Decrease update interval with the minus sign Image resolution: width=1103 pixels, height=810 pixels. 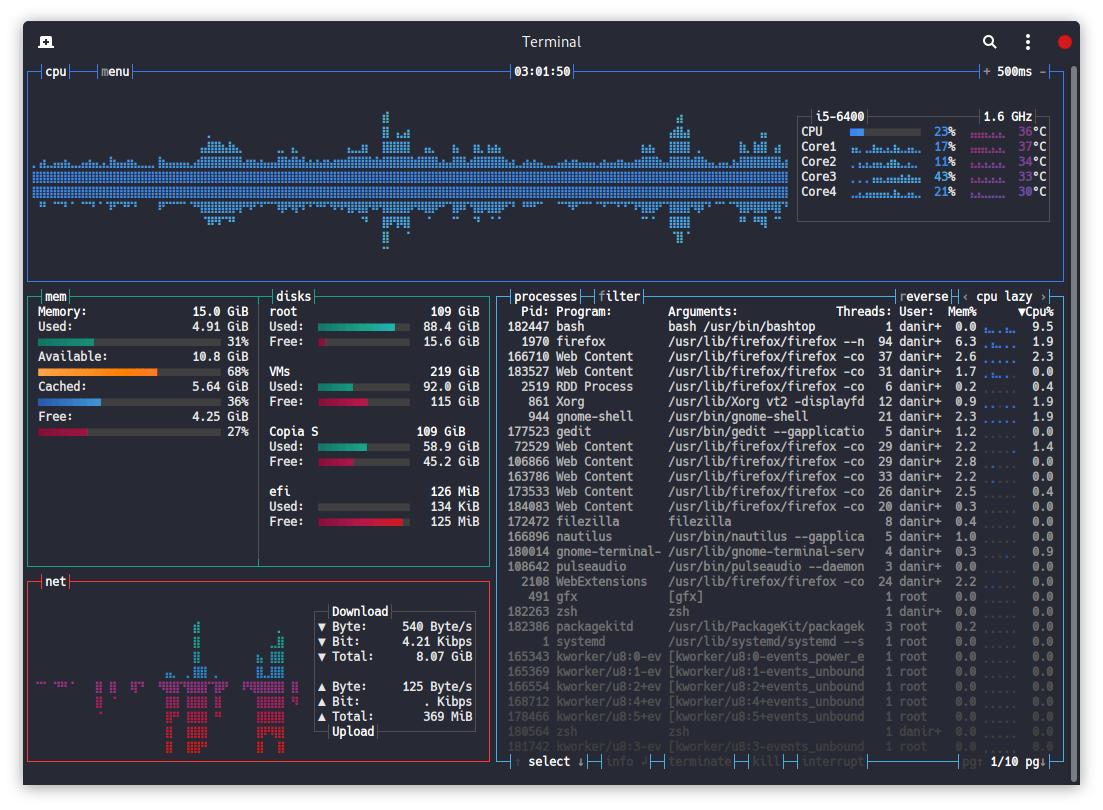(1043, 72)
